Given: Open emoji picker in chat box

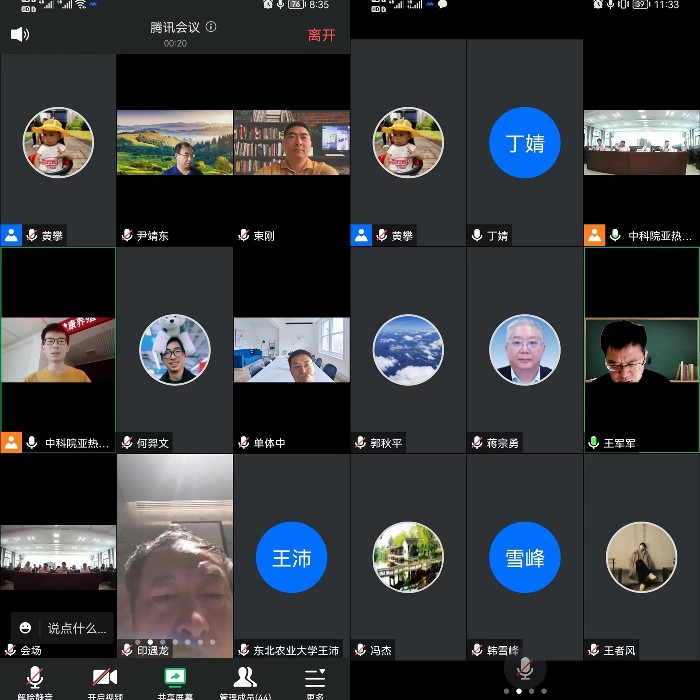Looking at the screenshot, I should click(x=25, y=628).
